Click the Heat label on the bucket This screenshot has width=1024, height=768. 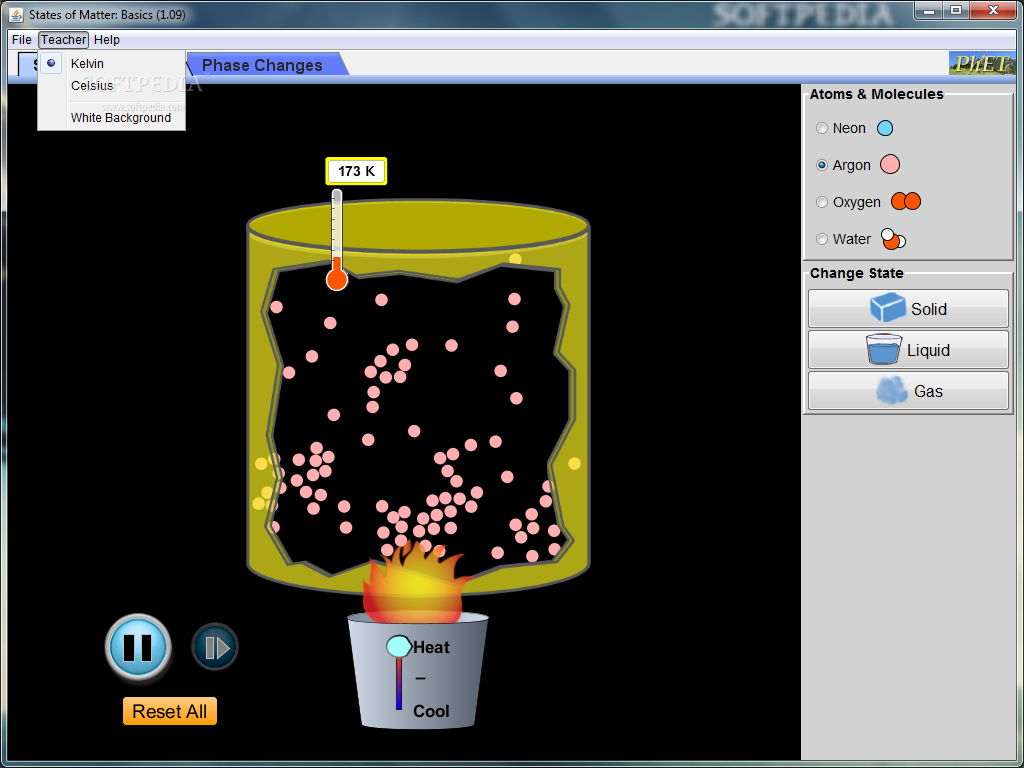(431, 647)
